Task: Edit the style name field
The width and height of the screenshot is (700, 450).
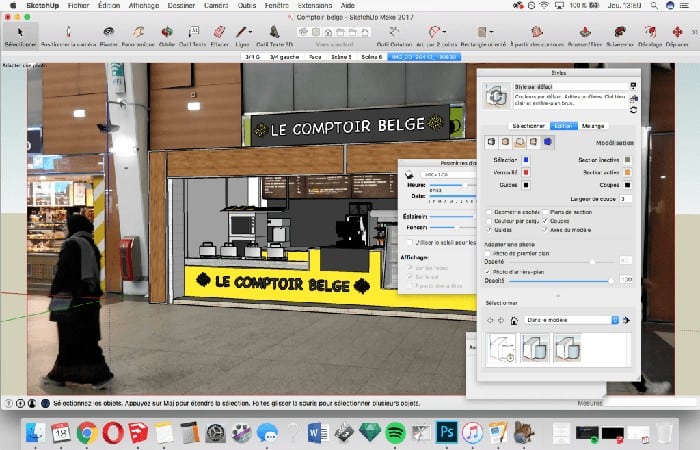Action: click(571, 87)
